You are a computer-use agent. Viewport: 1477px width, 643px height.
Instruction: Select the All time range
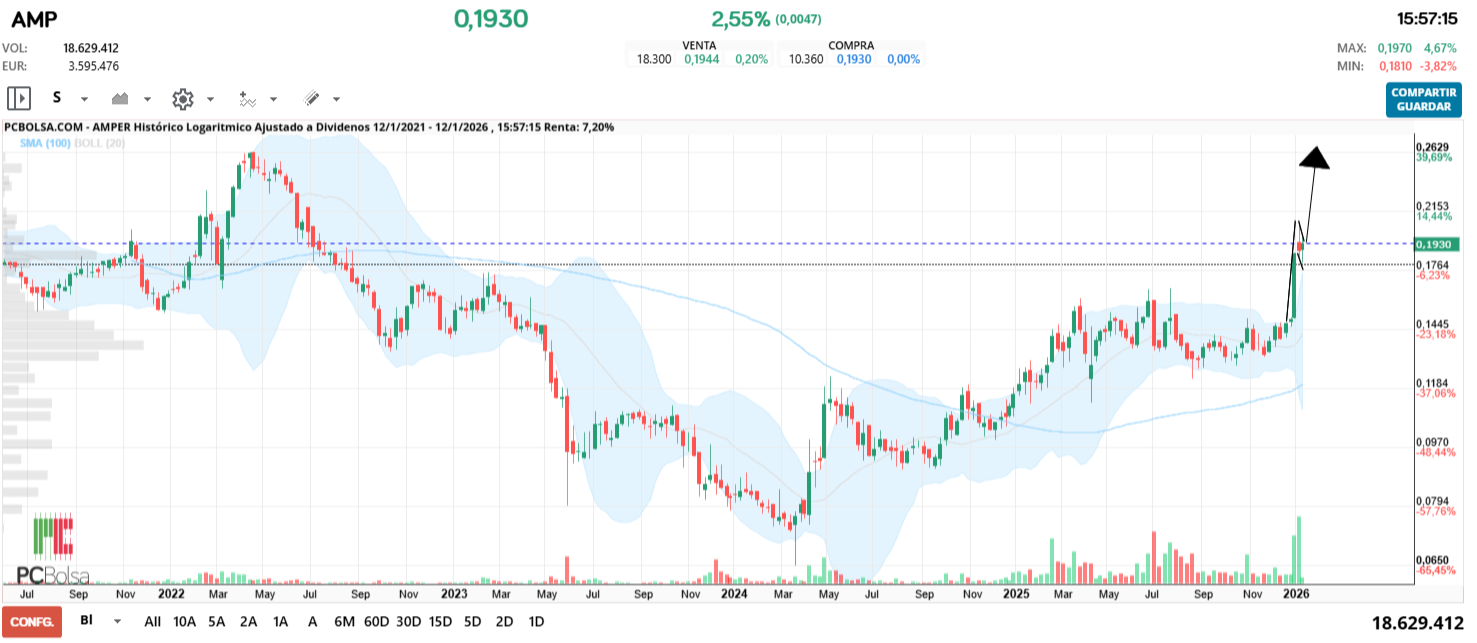(153, 621)
